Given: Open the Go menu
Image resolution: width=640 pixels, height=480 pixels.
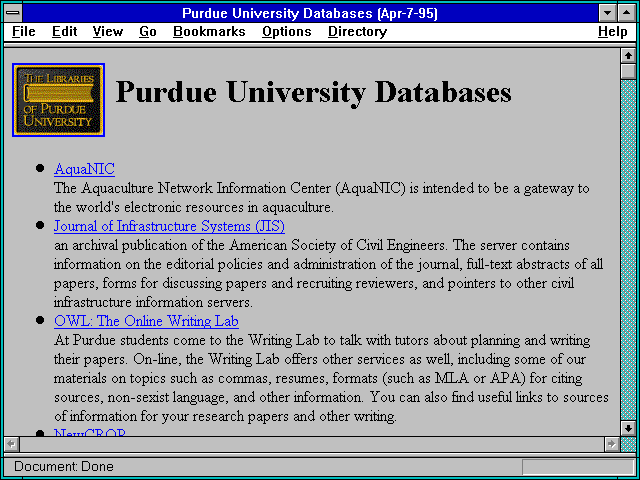Looking at the screenshot, I should tap(147, 31).
